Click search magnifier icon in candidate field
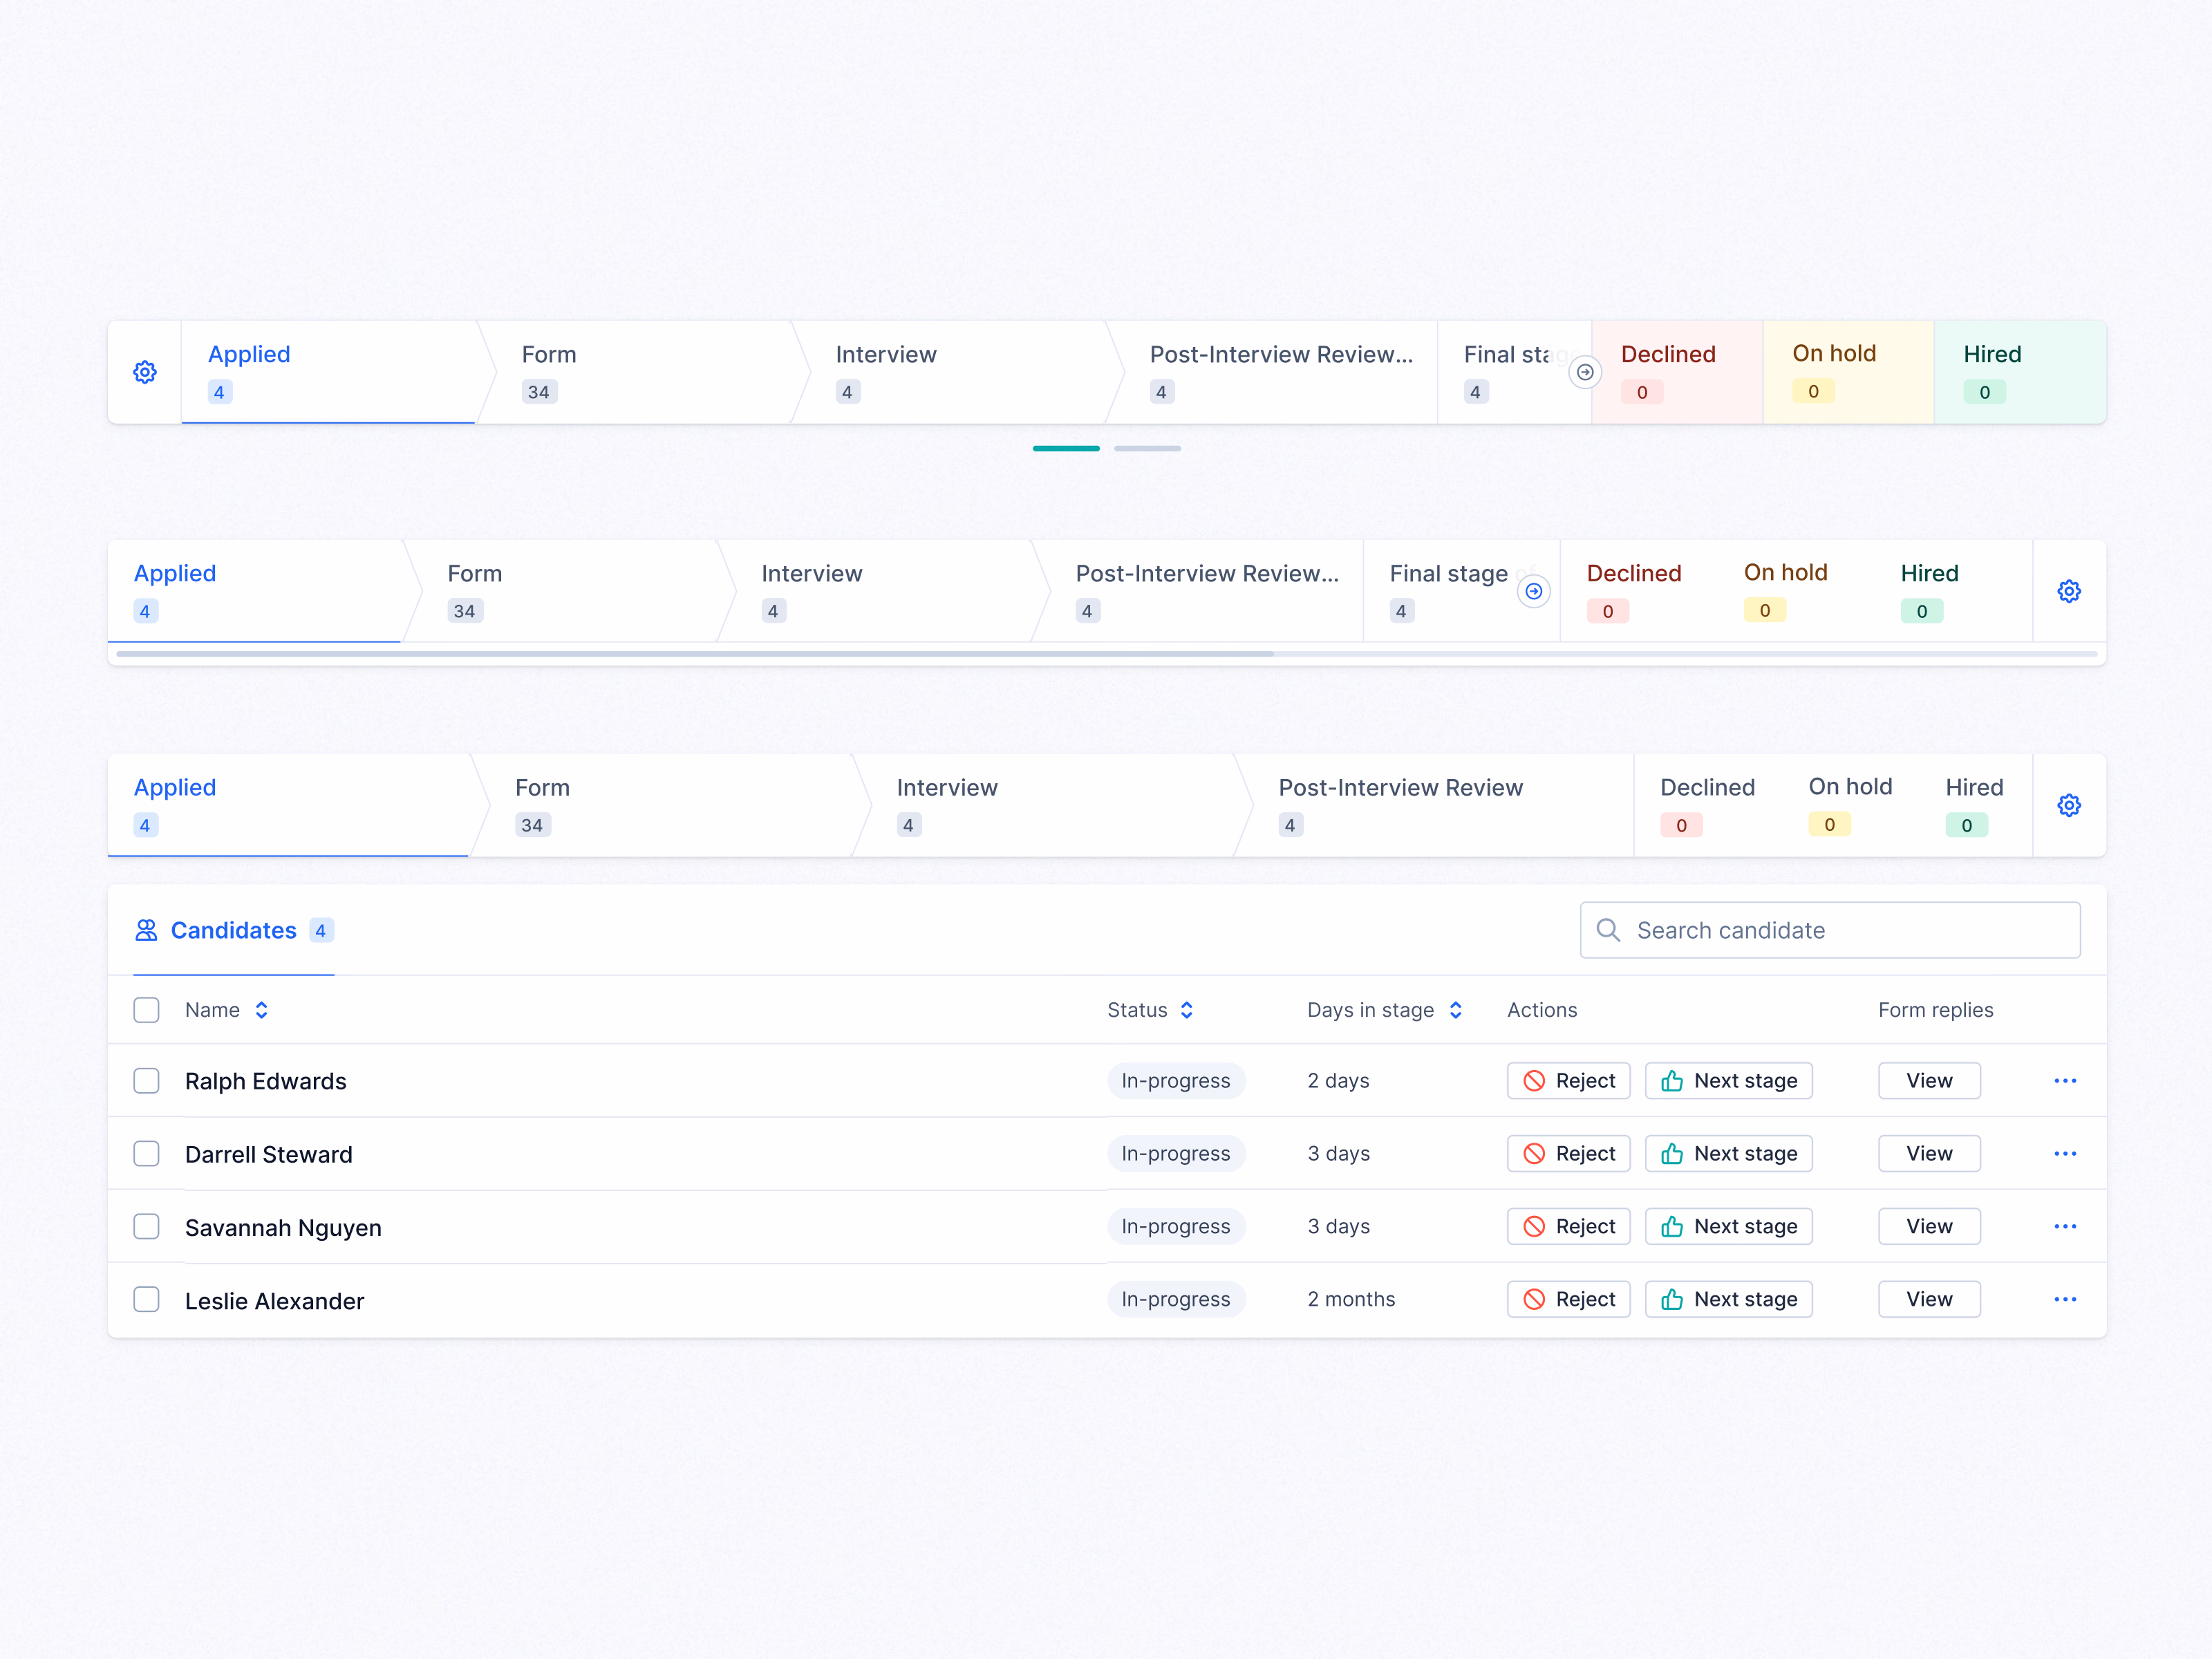2212x1659 pixels. pos(1608,930)
